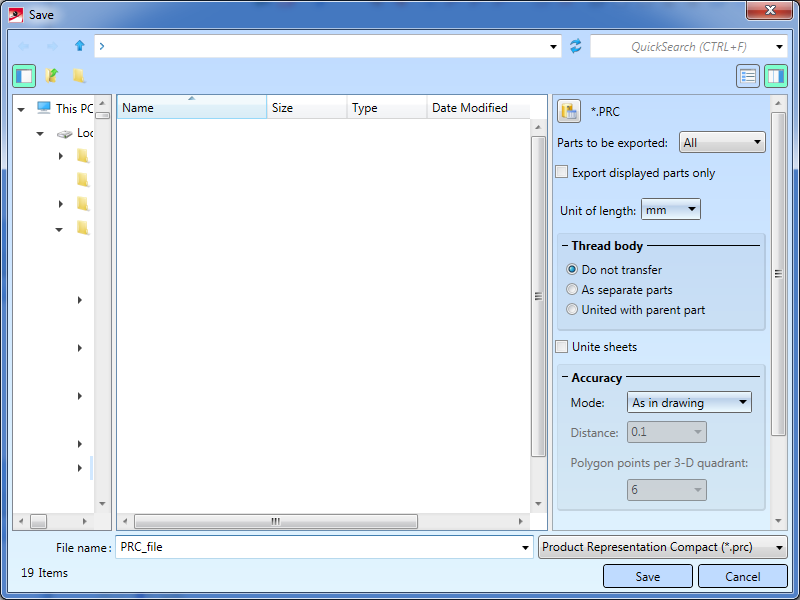
Task: Open file type format dropdown
Action: pos(663,547)
